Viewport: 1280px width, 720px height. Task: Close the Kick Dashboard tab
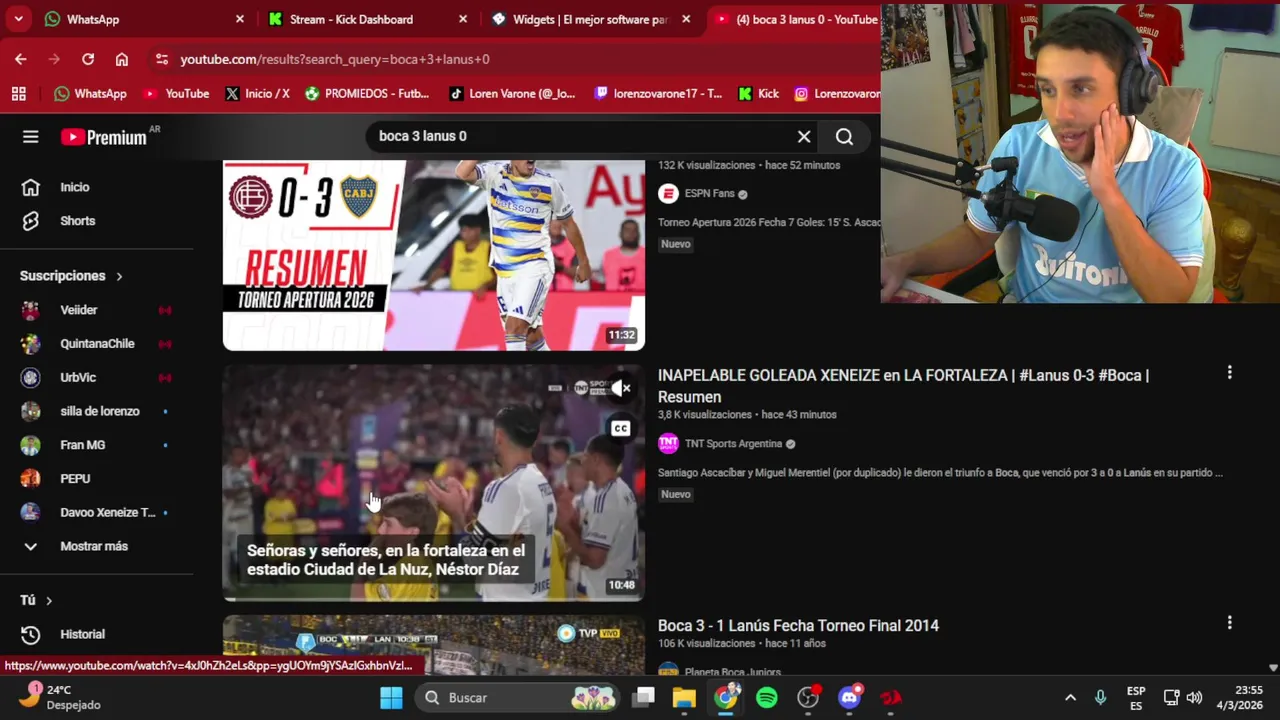463,19
